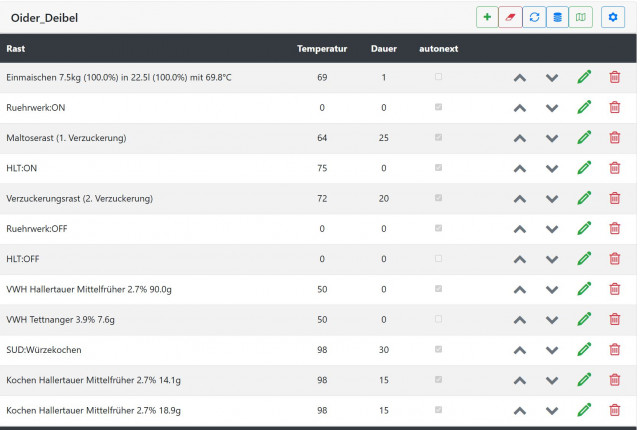This screenshot has height=430, width=640.
Task: Toggle autonext for Verzuckerungsrast row
Action: (438, 198)
